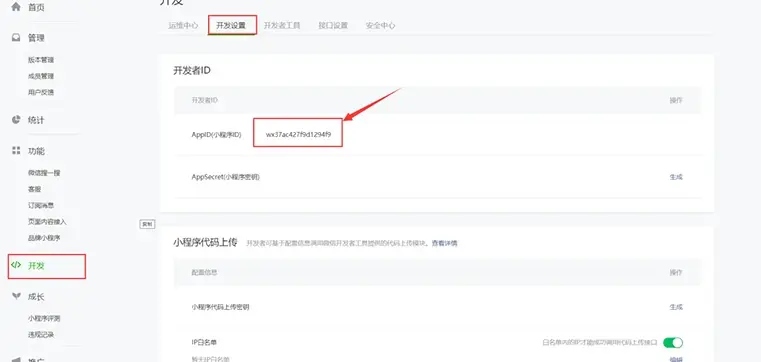
Task: Switch to the 接口设置 tab
Action: 333,26
